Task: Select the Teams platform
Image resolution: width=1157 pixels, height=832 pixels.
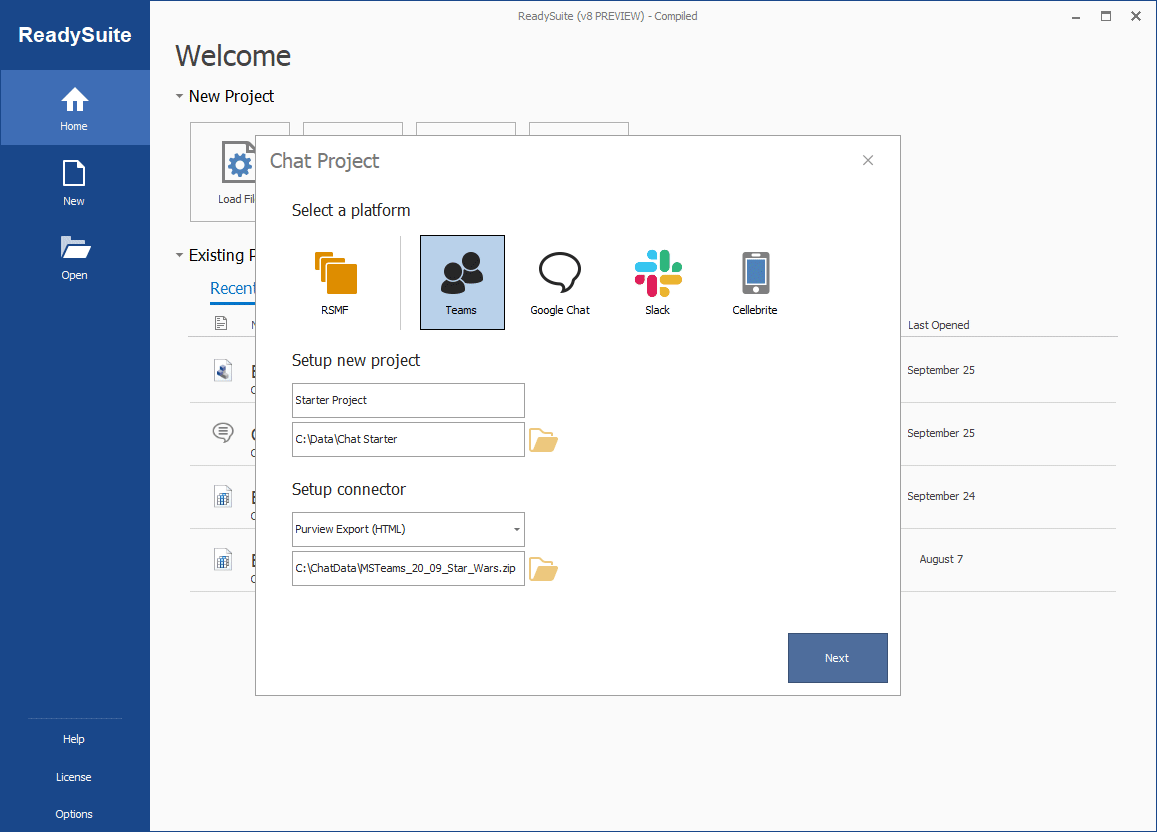Action: click(462, 282)
